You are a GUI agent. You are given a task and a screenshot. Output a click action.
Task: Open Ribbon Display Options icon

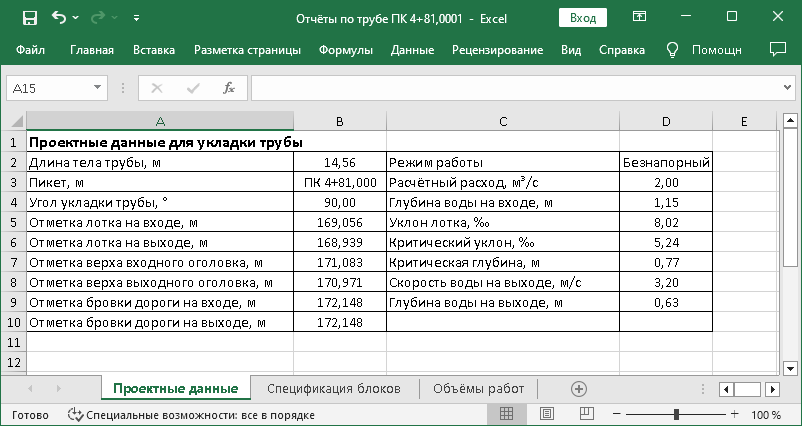[639, 17]
